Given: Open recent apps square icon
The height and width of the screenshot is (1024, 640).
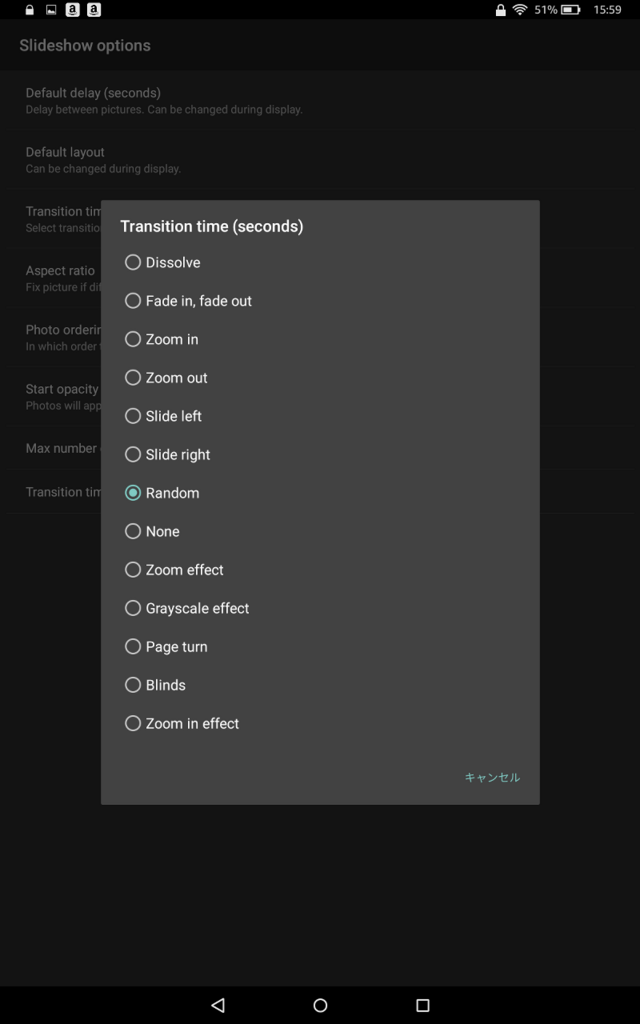Looking at the screenshot, I should pyautogui.click(x=423, y=1004).
